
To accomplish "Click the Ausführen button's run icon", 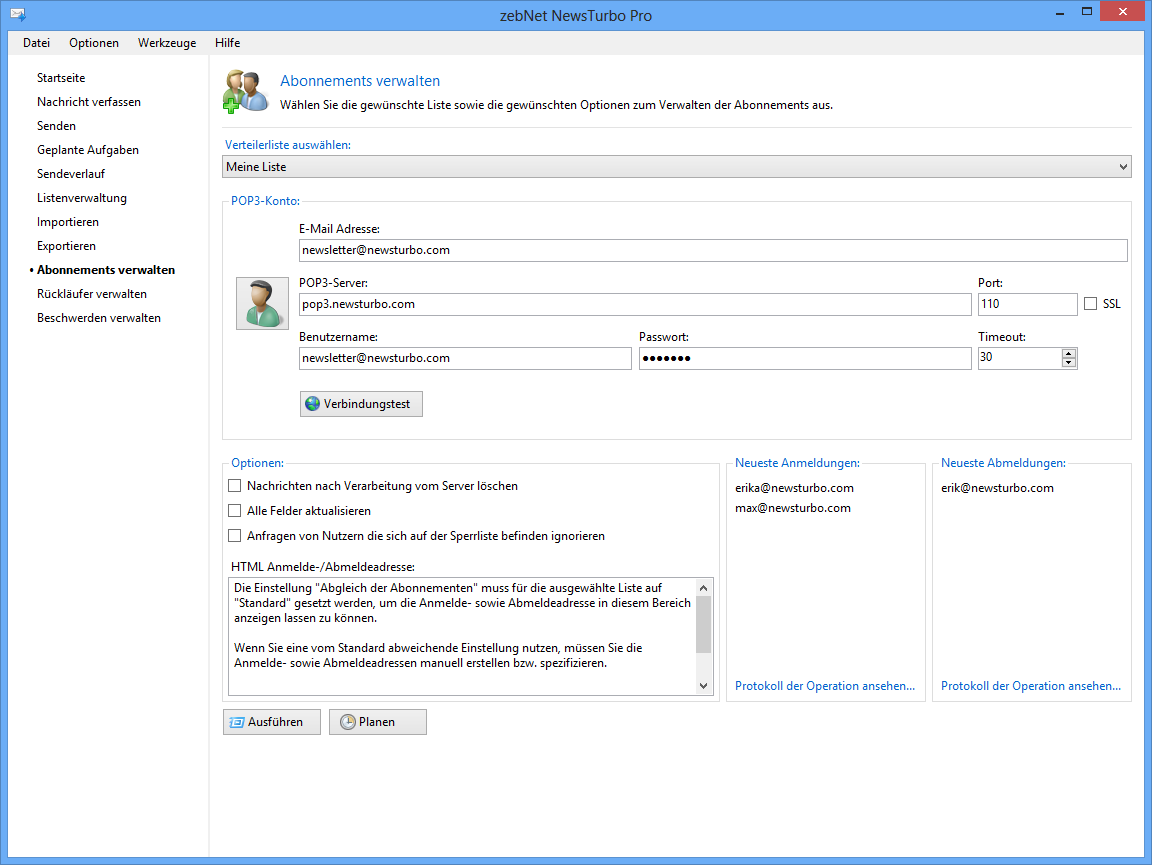I will pos(237,722).
